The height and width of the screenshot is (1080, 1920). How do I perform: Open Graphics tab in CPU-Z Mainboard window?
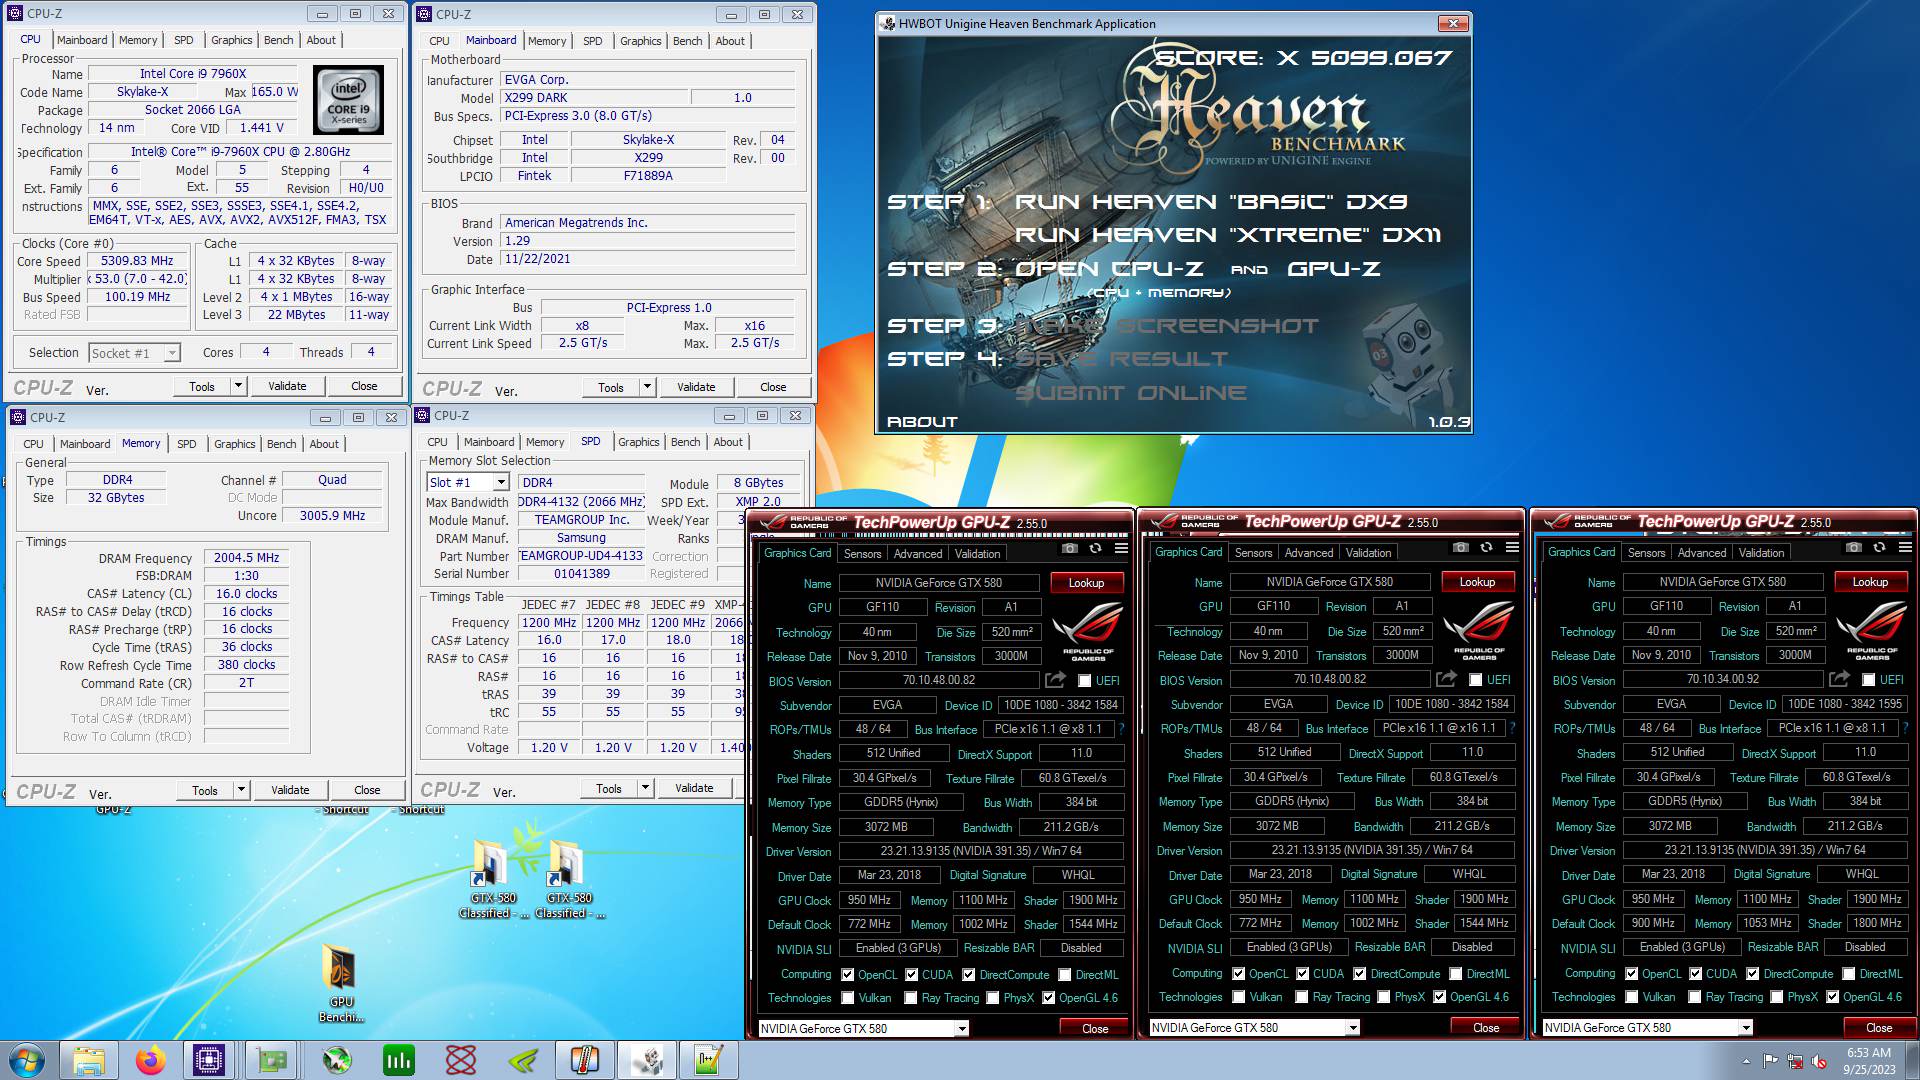641,41
